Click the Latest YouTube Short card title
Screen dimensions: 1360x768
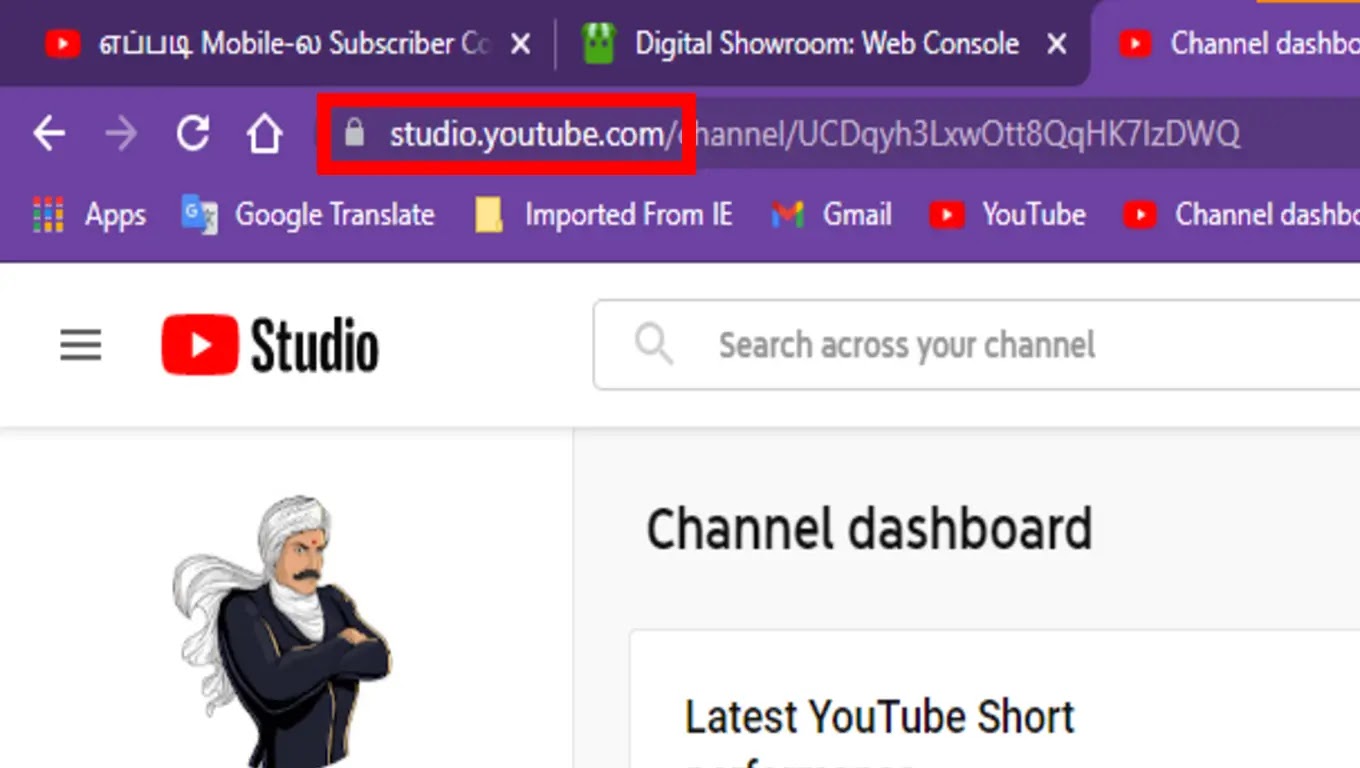[880, 717]
